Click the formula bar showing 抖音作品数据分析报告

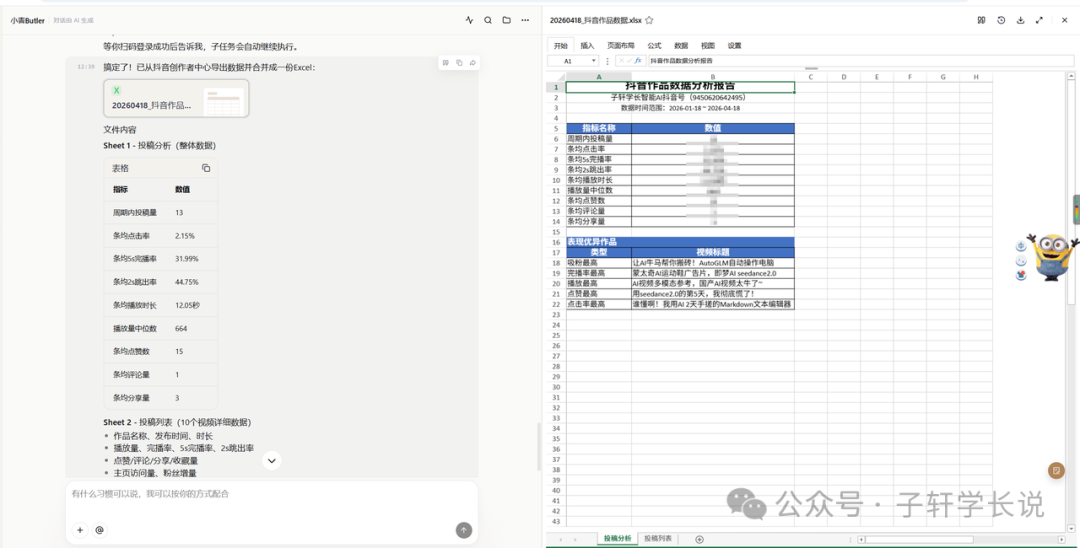pyautogui.click(x=860, y=61)
